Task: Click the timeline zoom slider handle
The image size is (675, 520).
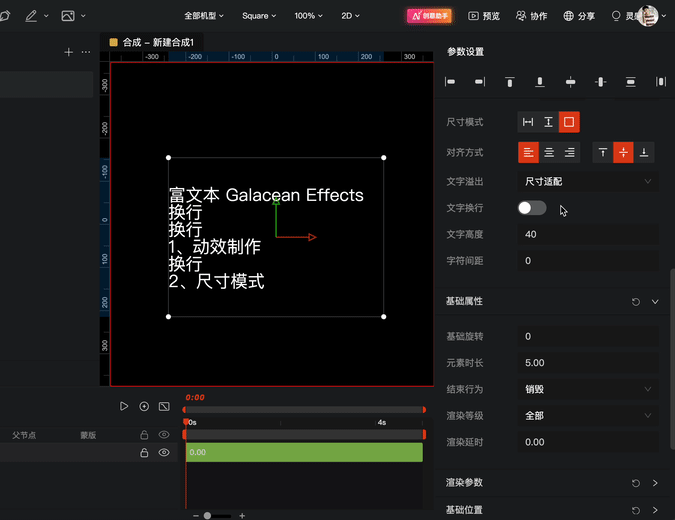Action: (207, 516)
